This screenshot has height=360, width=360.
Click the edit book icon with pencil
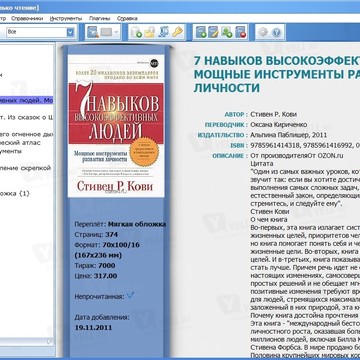[x=213, y=32]
